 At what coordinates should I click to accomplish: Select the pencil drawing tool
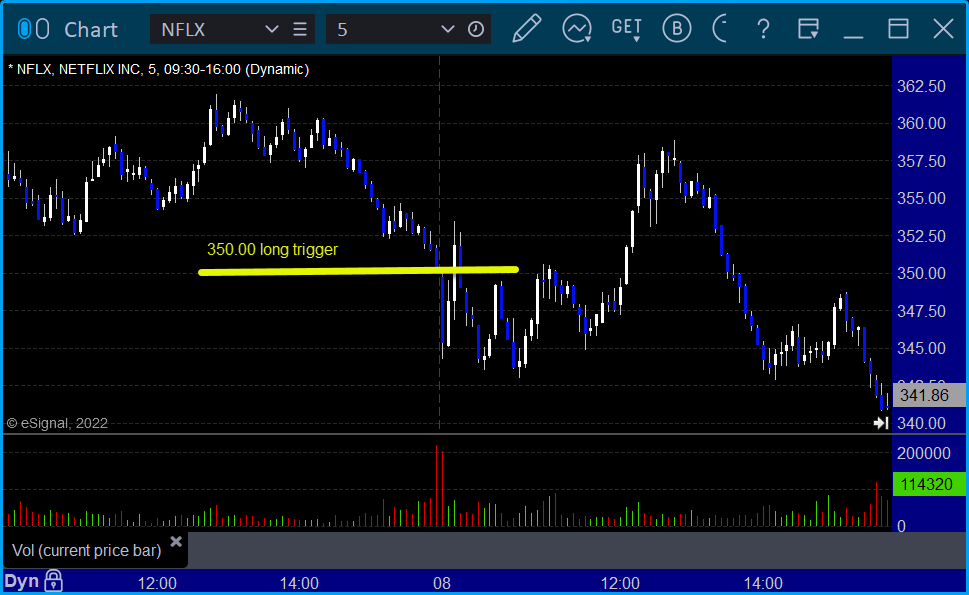[x=527, y=29]
